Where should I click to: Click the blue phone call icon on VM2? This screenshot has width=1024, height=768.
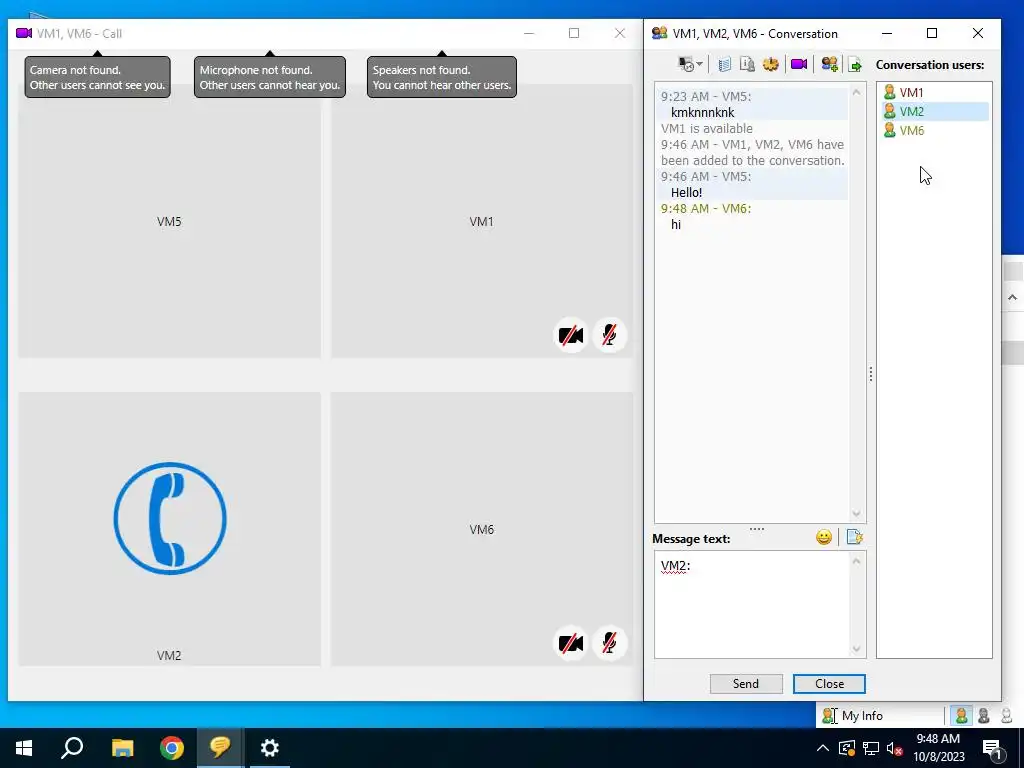click(x=170, y=519)
